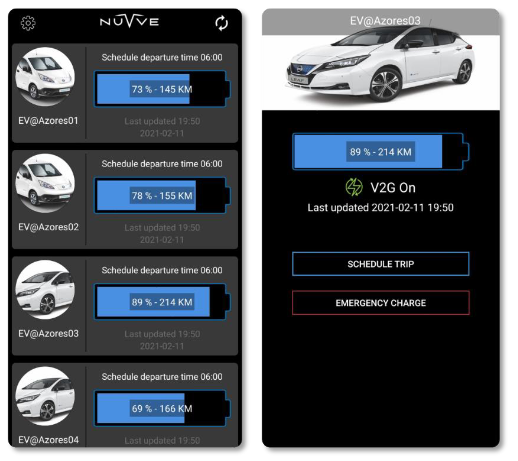This screenshot has width=518, height=461.
Task: Open the EV@Azores01 van thumbnail
Action: click(x=45, y=77)
